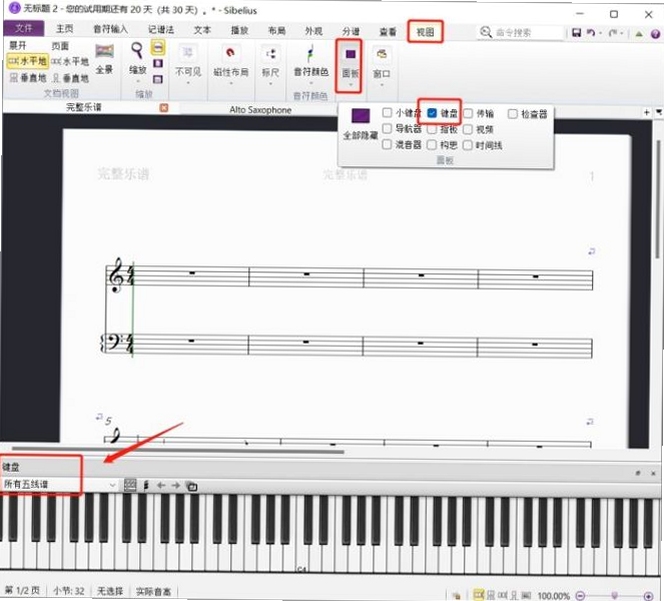Enable the 指板 fretboard checkbox
664x601 pixels.
coord(432,129)
